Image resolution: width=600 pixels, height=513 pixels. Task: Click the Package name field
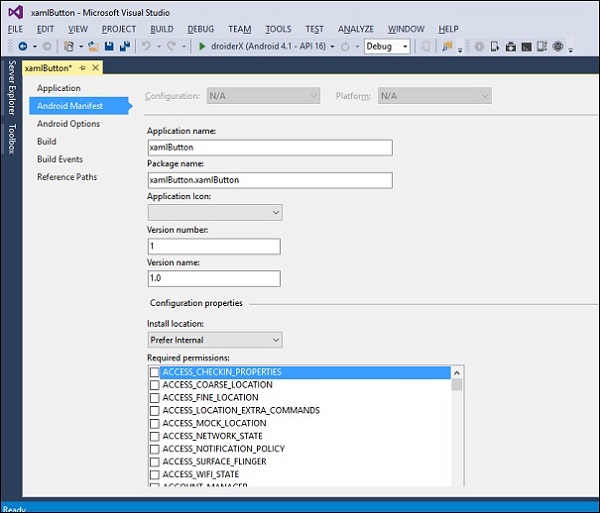(x=270, y=180)
